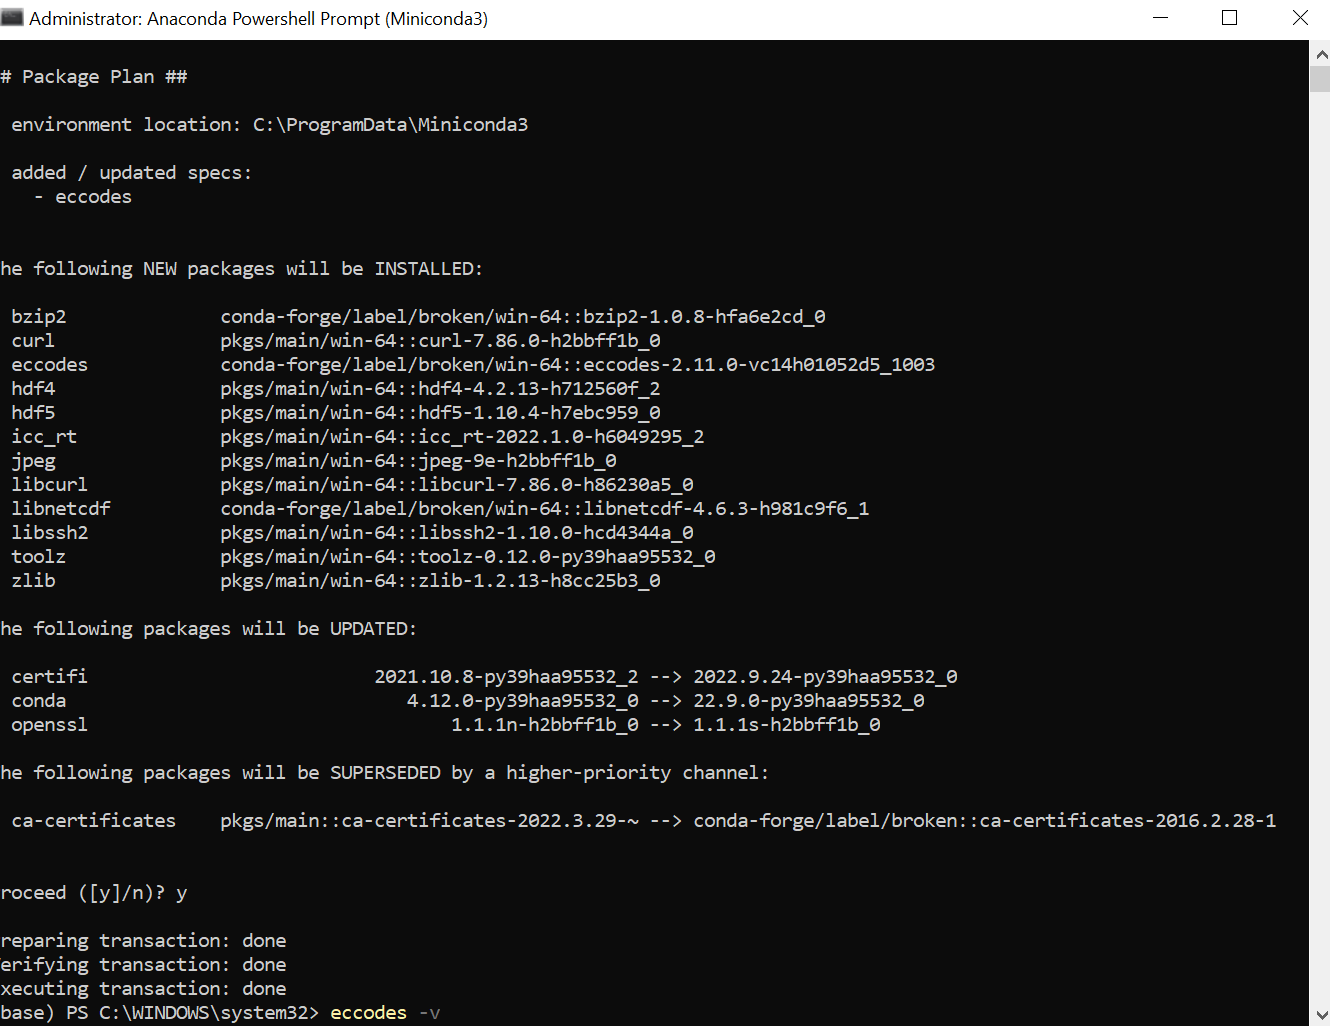Maximize the Anaconda Powershell Prompt window
This screenshot has height=1026, width=1330.
1230,18
